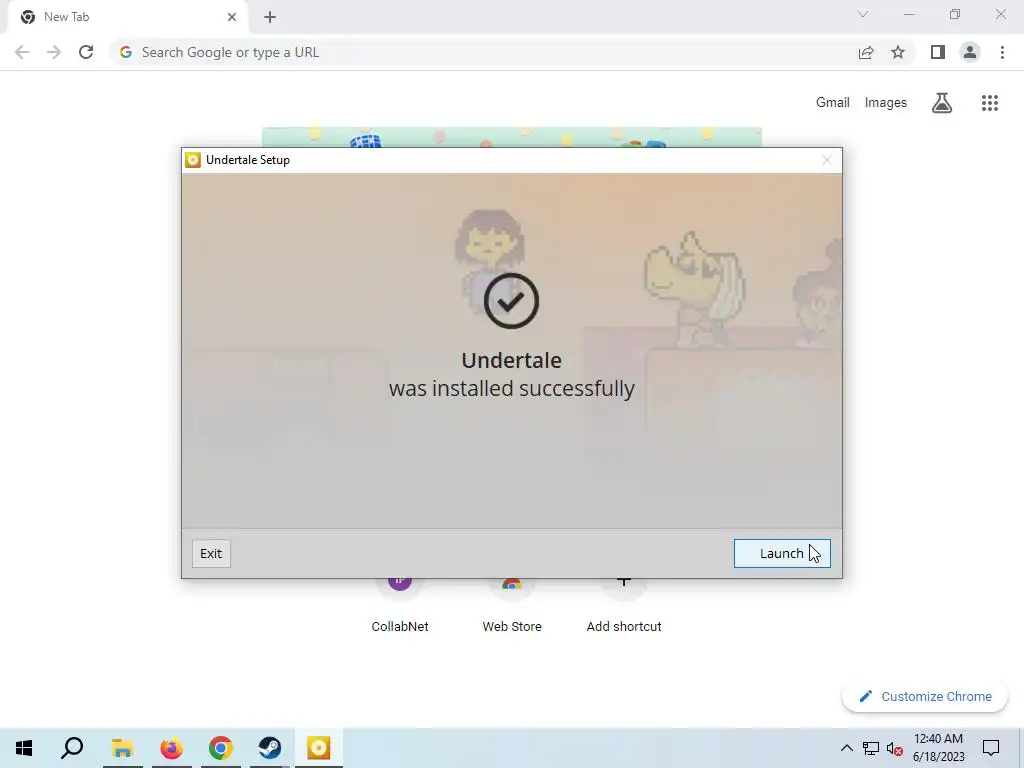This screenshot has width=1024, height=768.
Task: Open the Chrome profile avatar menu
Action: tap(970, 52)
